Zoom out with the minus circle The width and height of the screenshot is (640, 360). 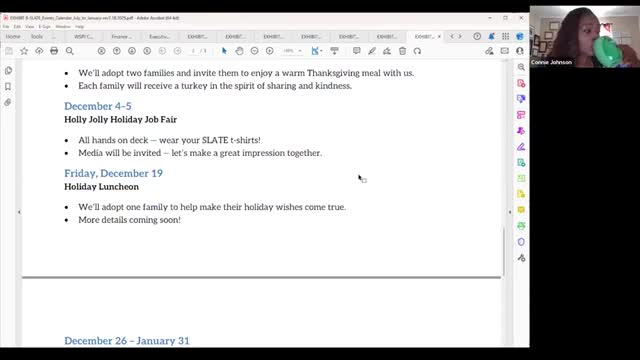coord(254,51)
